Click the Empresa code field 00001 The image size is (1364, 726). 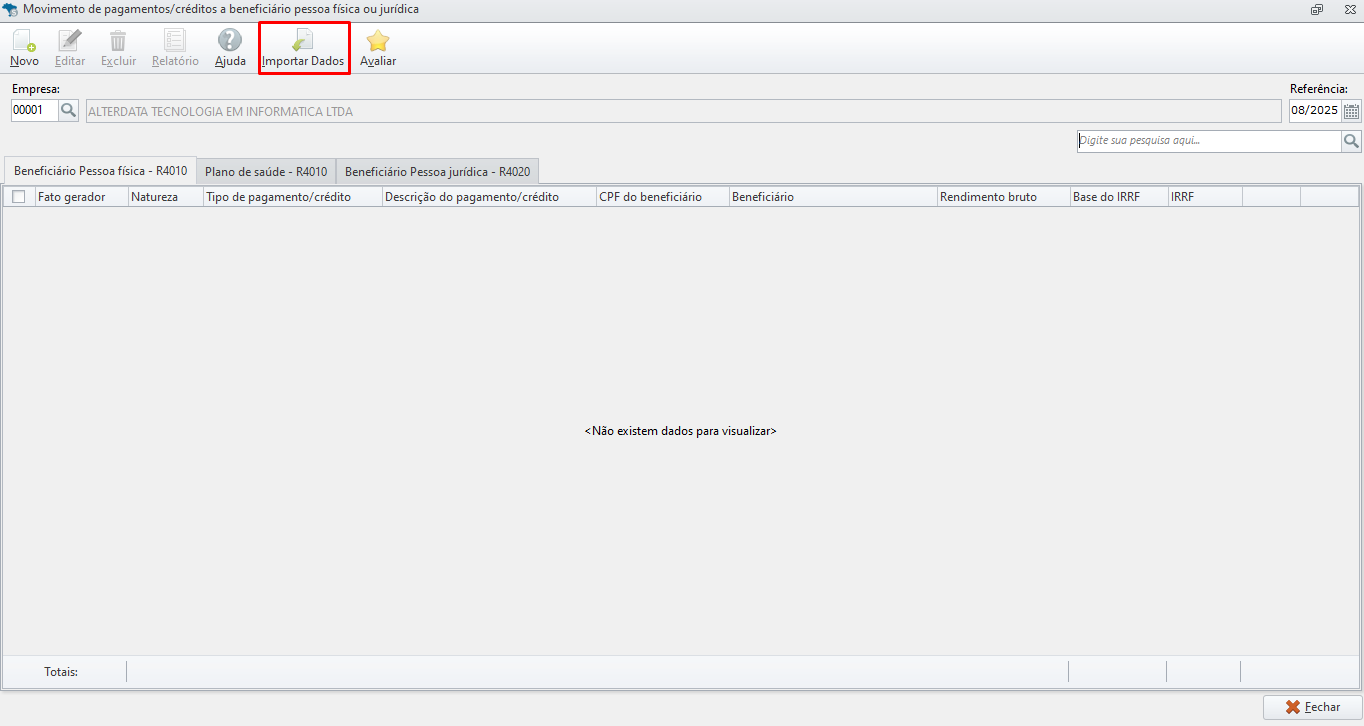(35, 111)
